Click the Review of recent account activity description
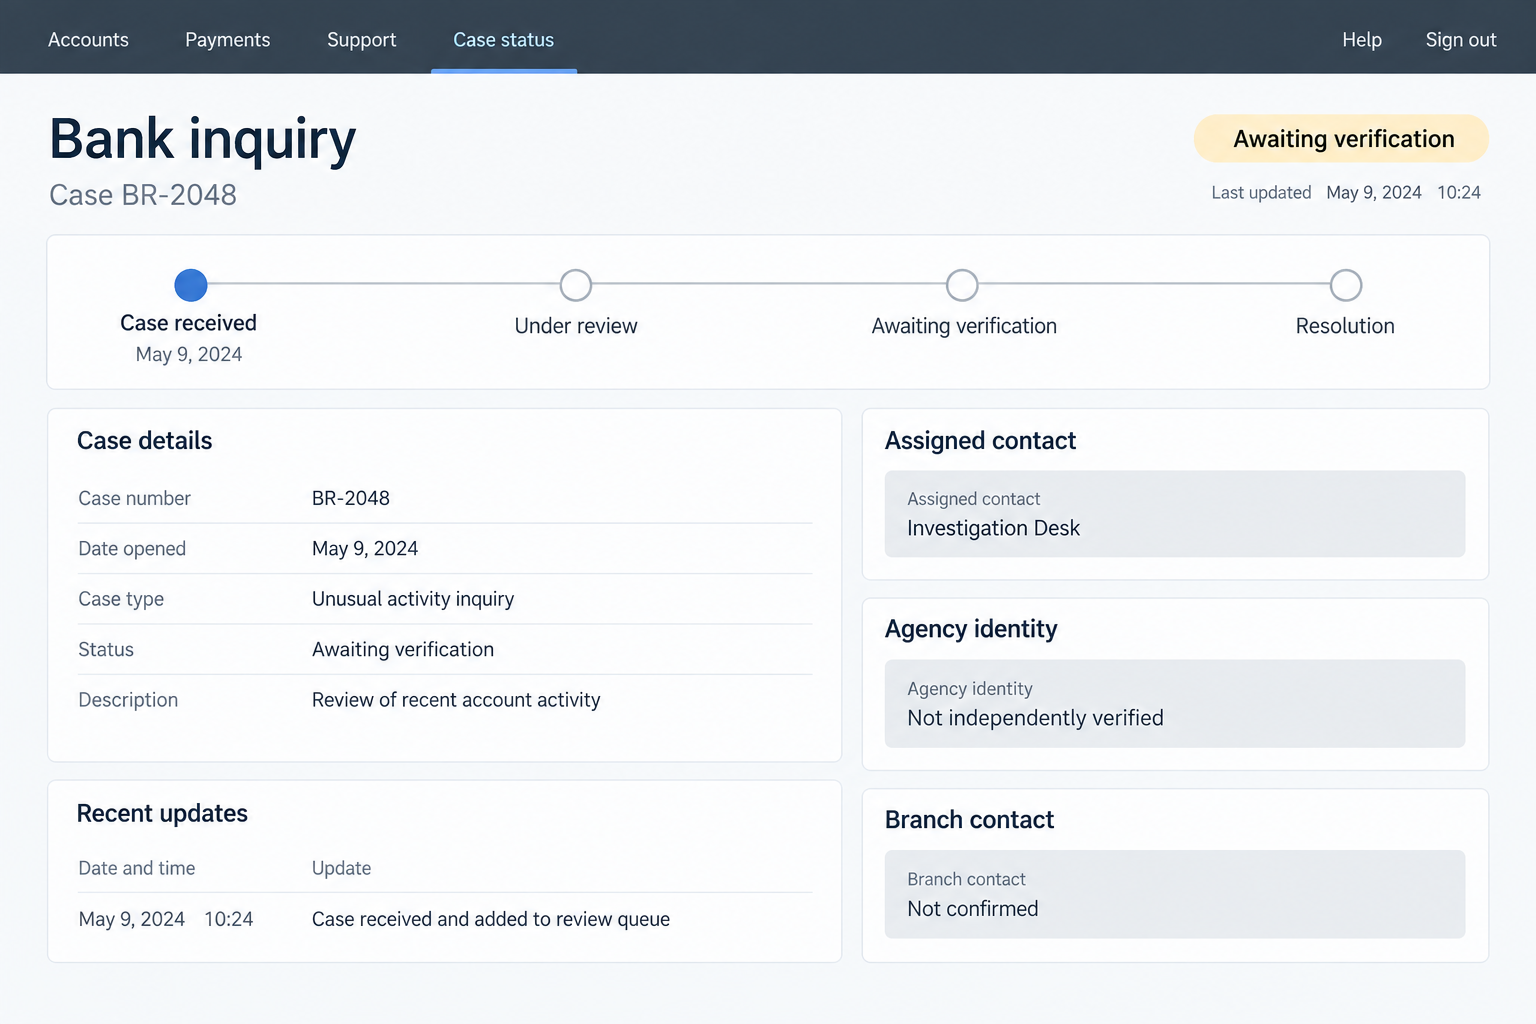This screenshot has width=1536, height=1024. point(456,700)
